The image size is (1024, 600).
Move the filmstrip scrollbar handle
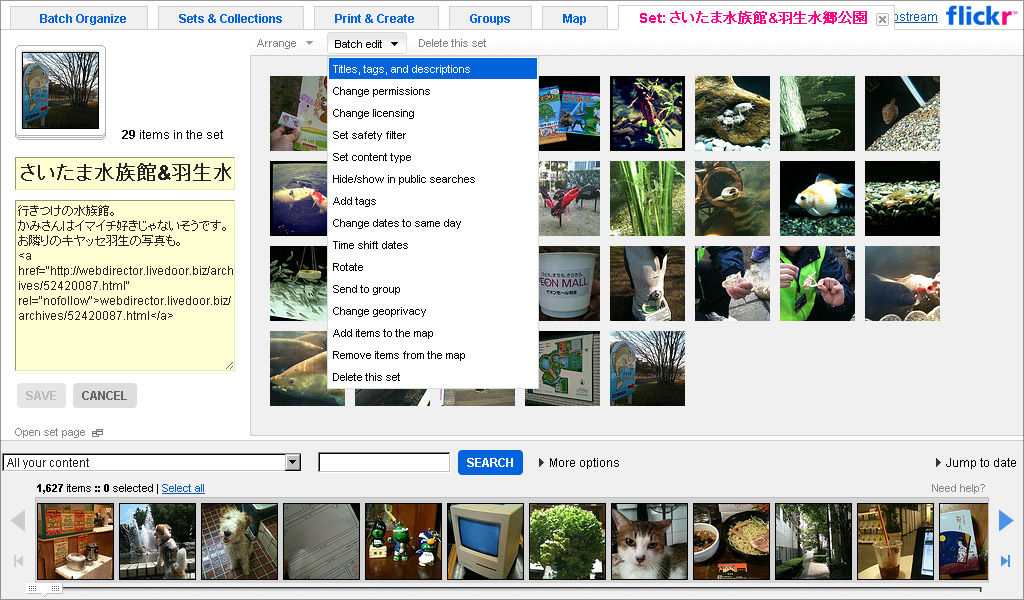[44, 589]
